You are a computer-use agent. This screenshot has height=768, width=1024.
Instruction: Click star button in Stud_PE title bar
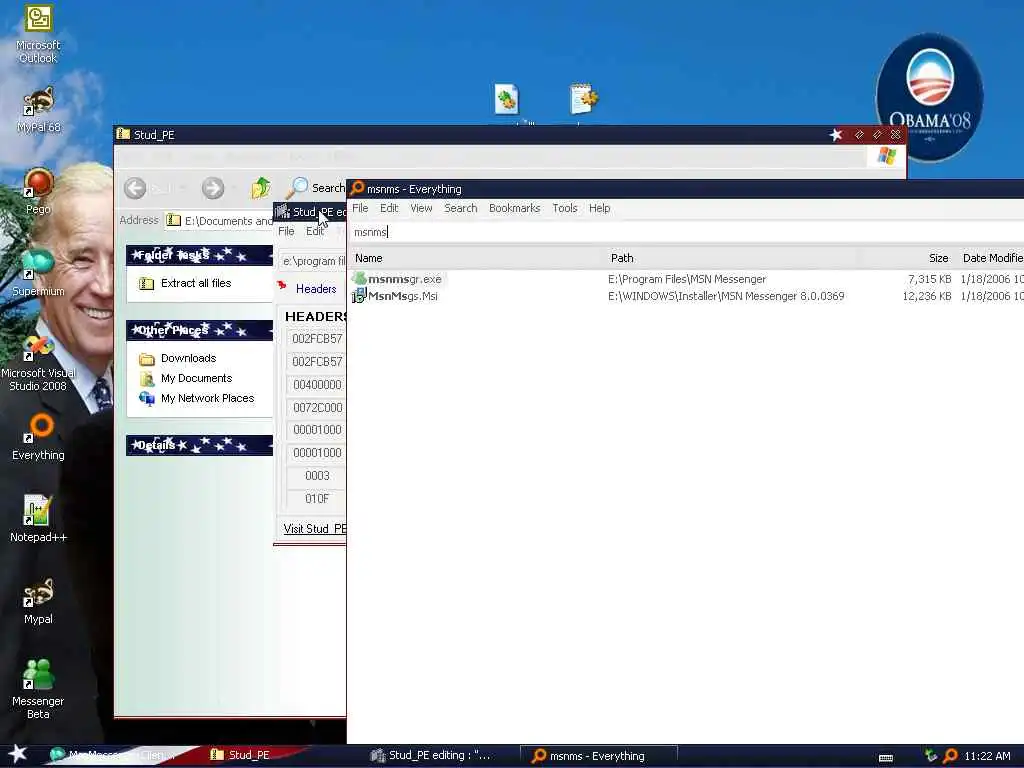(836, 135)
